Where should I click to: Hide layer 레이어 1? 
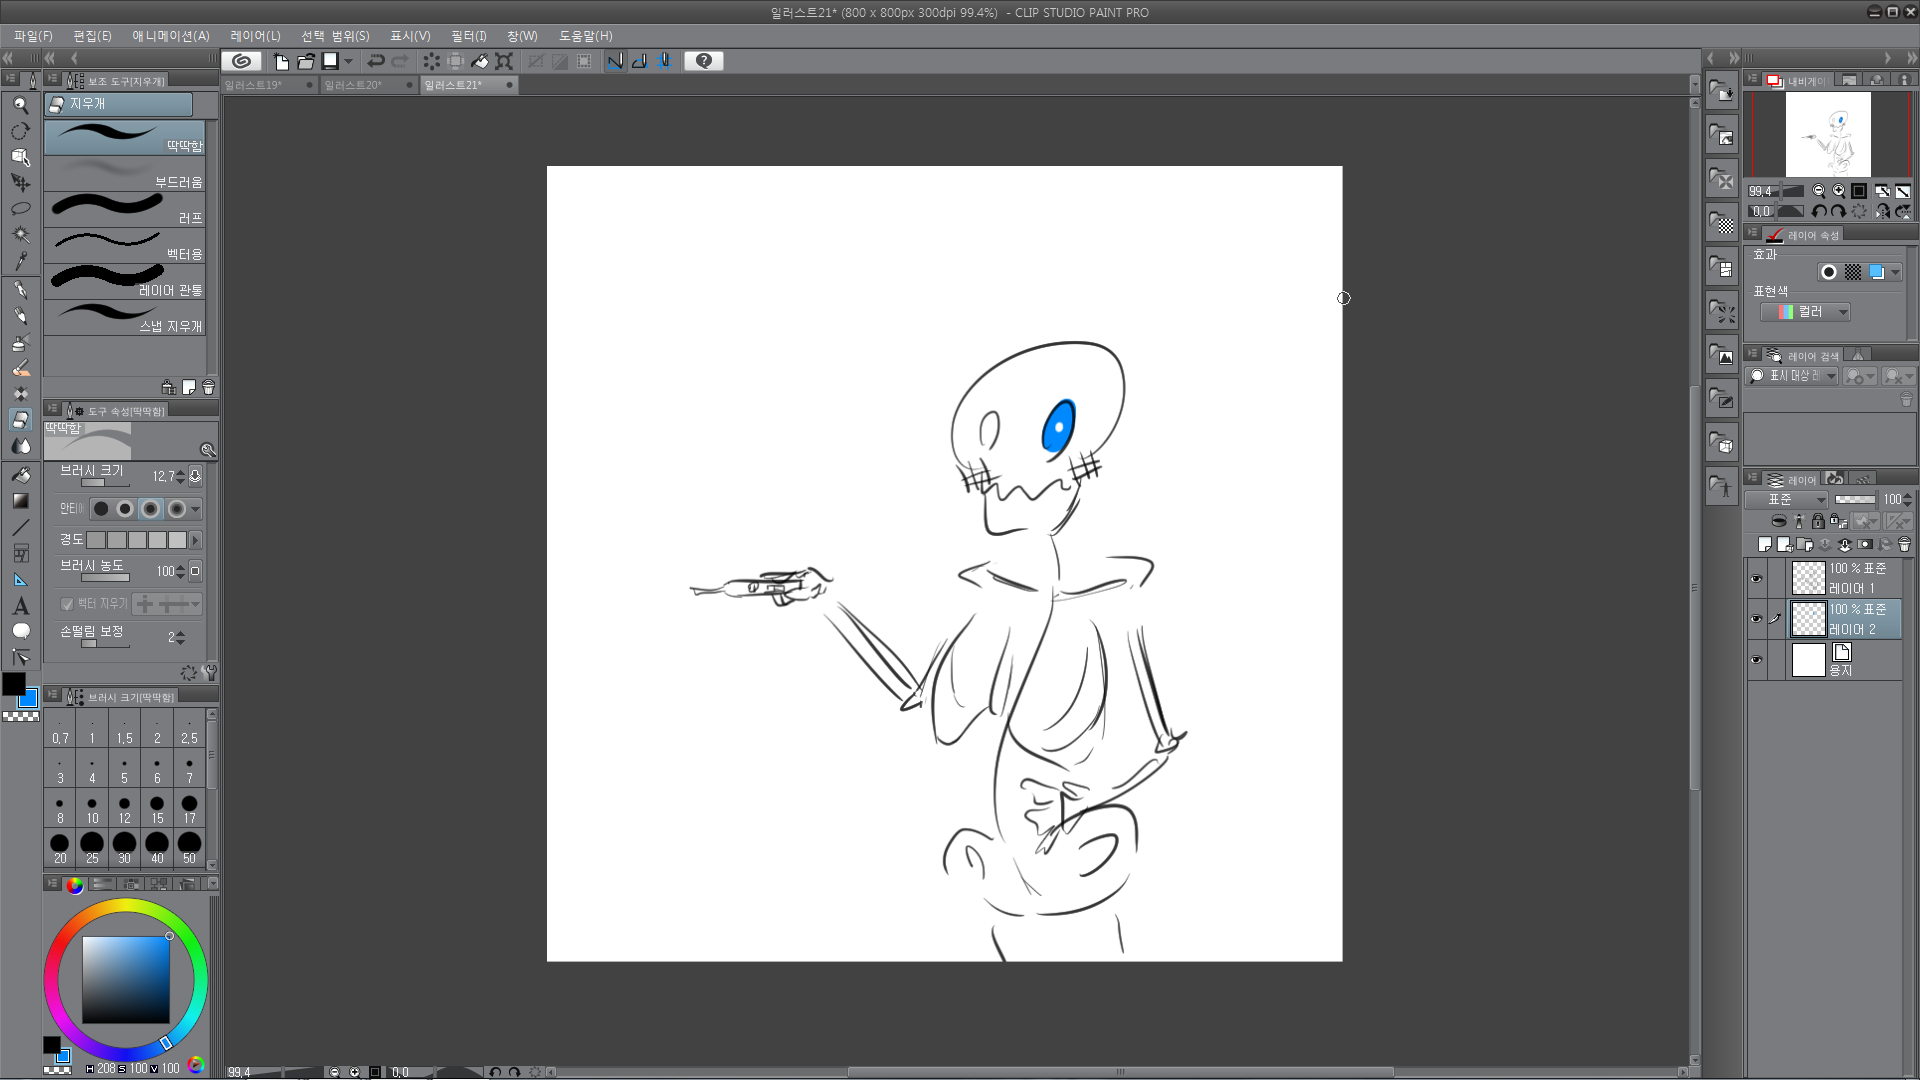click(1757, 578)
